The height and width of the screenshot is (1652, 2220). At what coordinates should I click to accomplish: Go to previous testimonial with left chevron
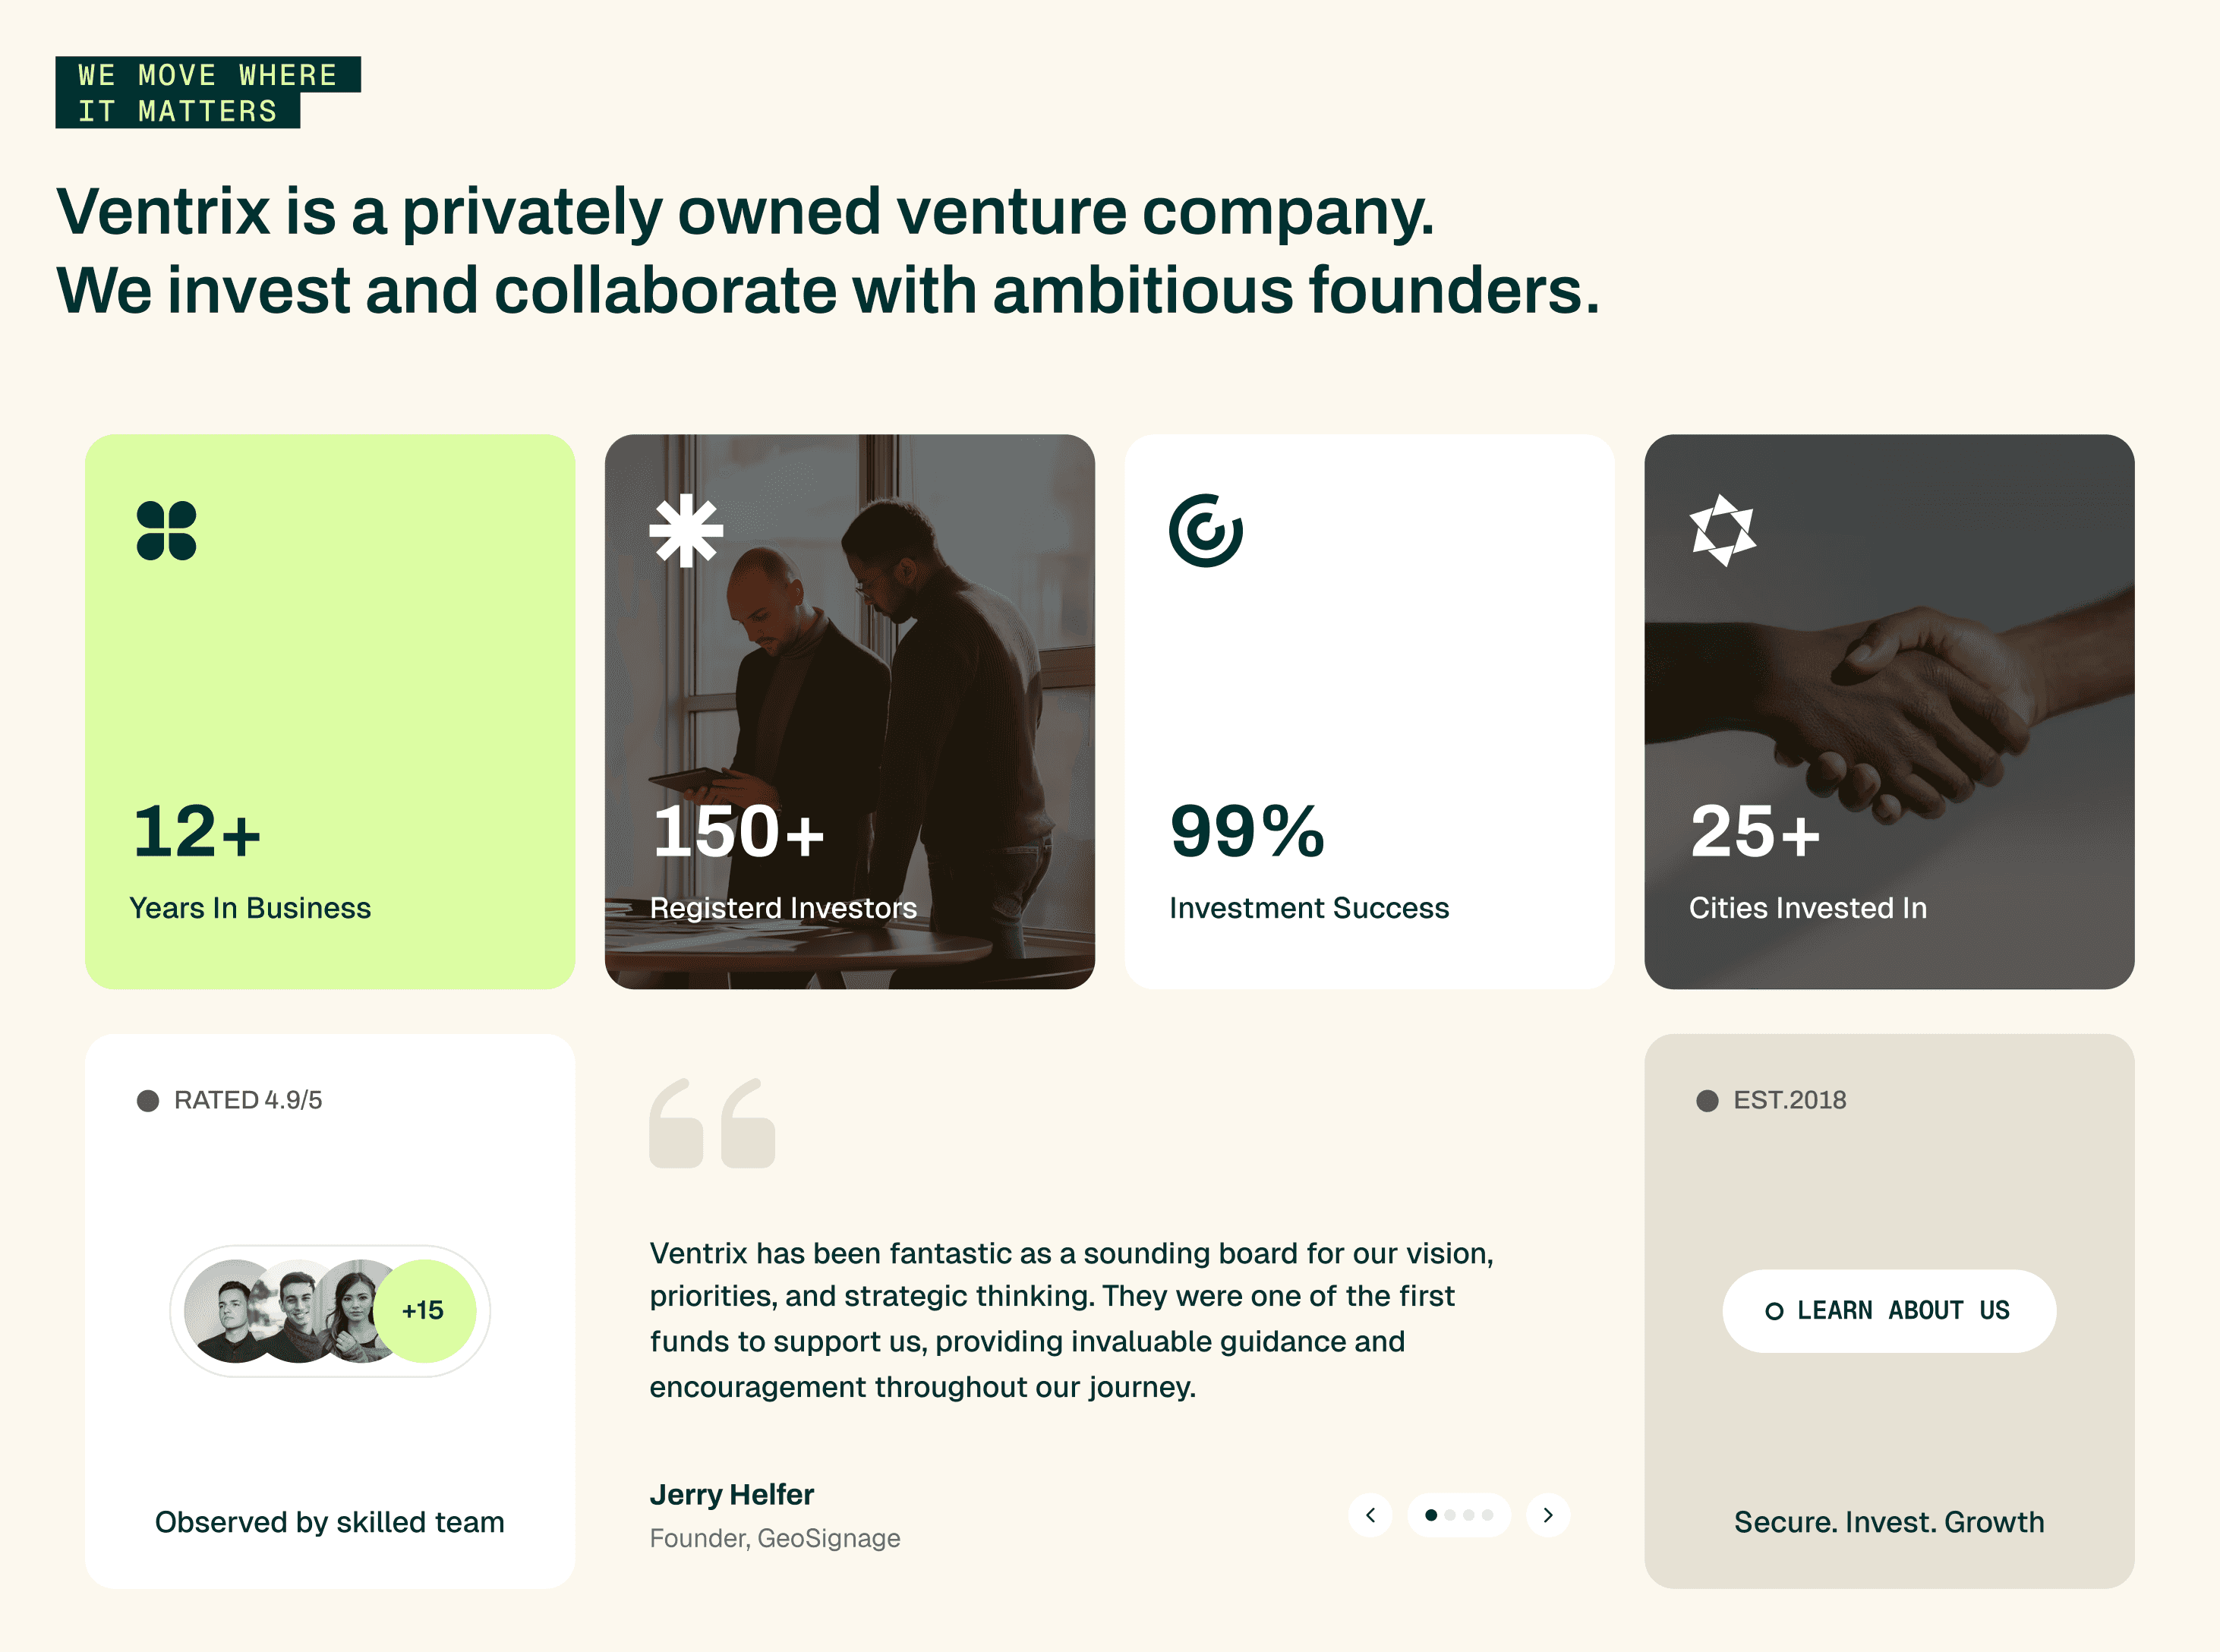click(1370, 1515)
